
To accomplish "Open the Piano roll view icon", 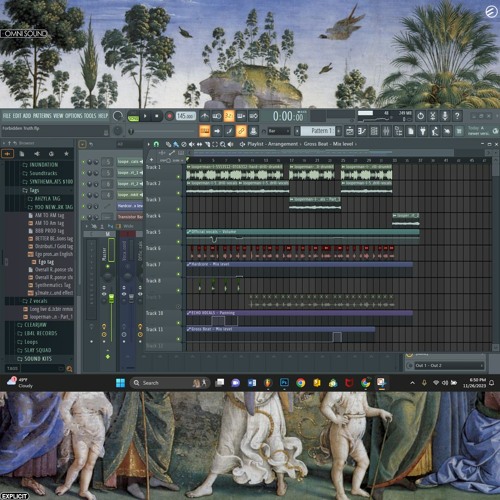I will click(x=362, y=131).
